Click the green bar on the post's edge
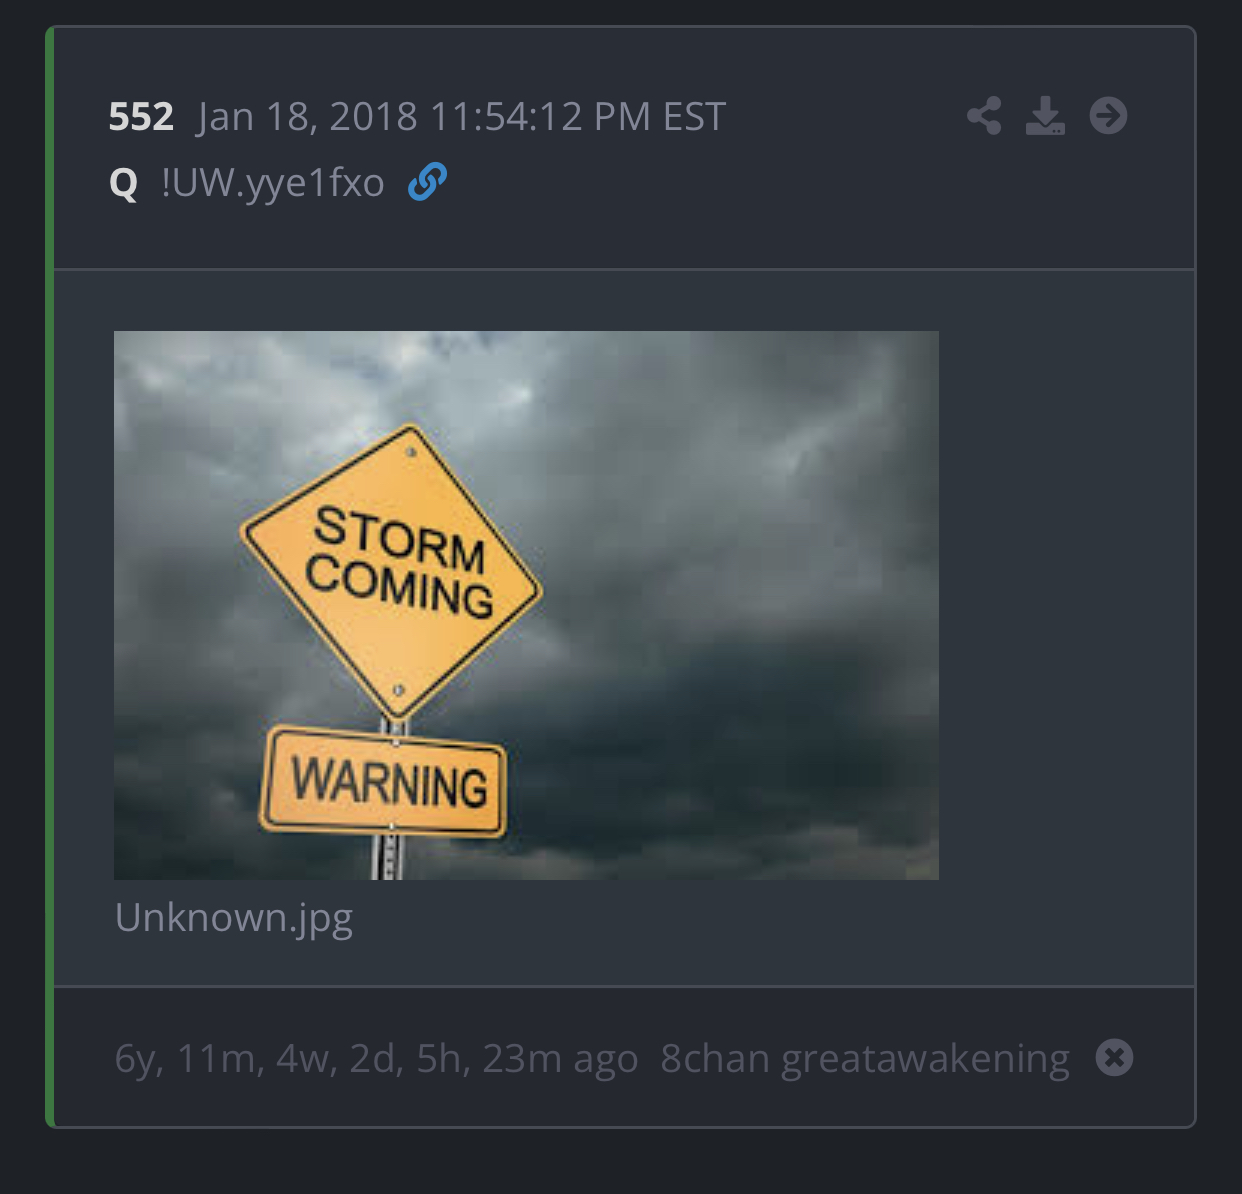The image size is (1242, 1194). click(49, 577)
